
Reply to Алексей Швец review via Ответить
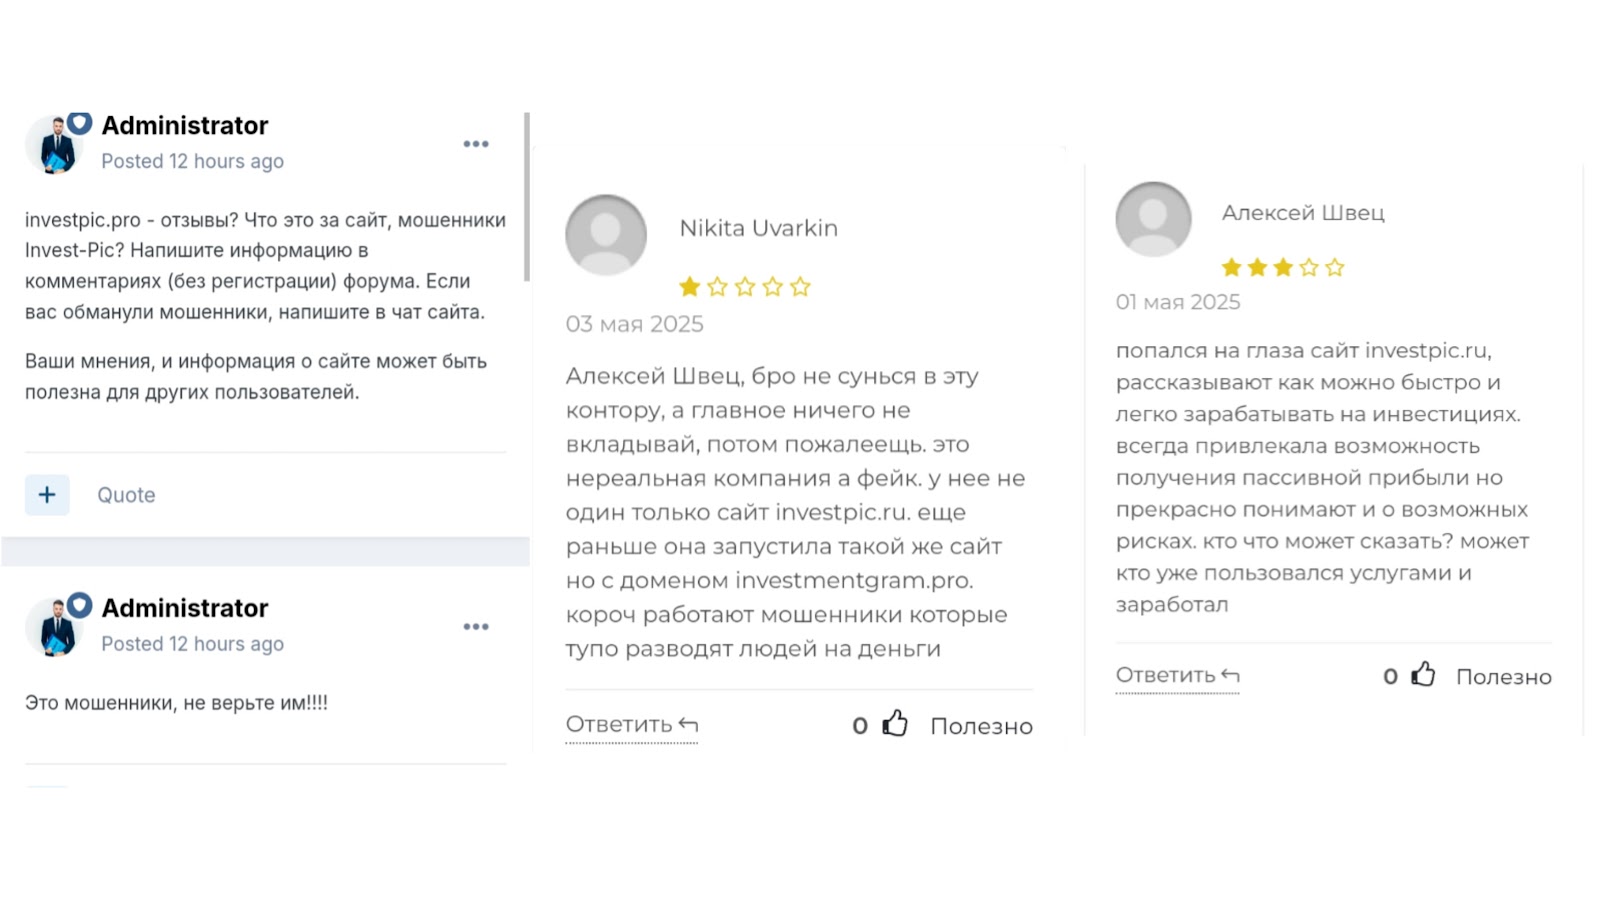pos(1177,676)
